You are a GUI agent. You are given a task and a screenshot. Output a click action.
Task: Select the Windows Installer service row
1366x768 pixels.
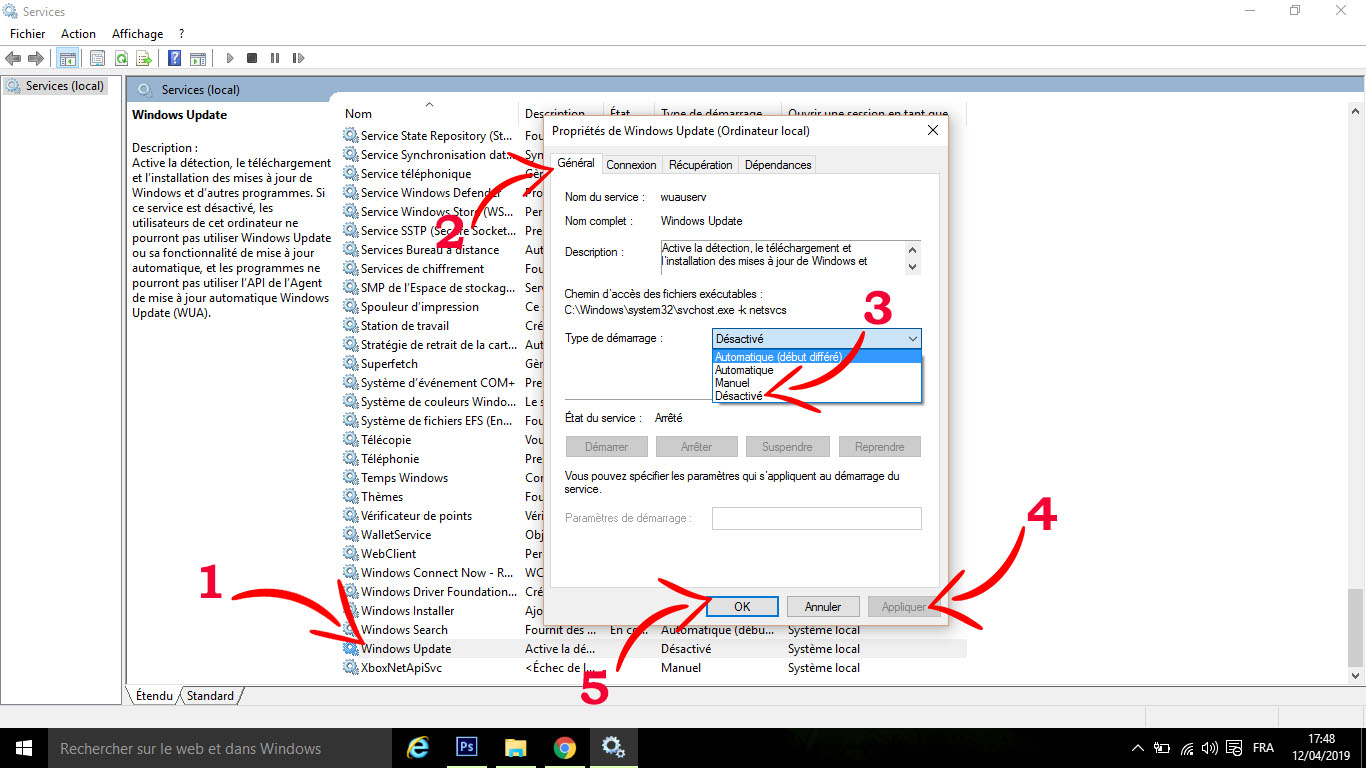(x=443, y=611)
